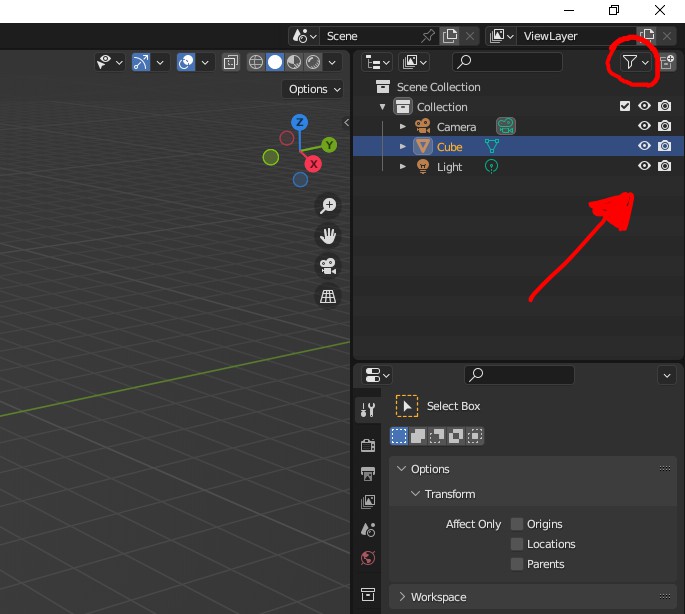Open gizmo settings dropdown arrow
This screenshot has width=685, height=614.
coord(160,62)
